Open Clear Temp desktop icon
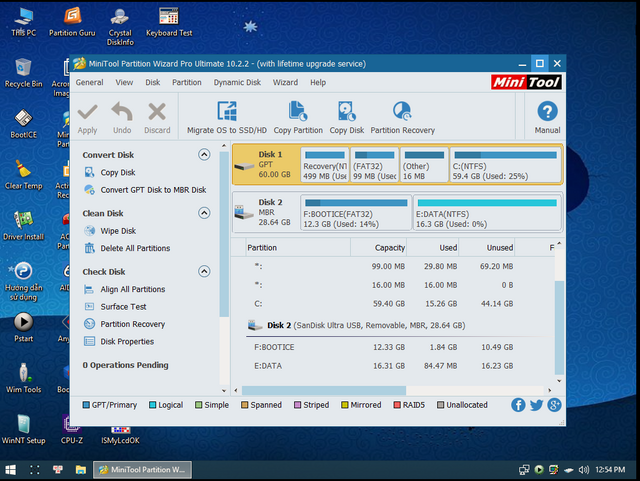 tap(23, 175)
